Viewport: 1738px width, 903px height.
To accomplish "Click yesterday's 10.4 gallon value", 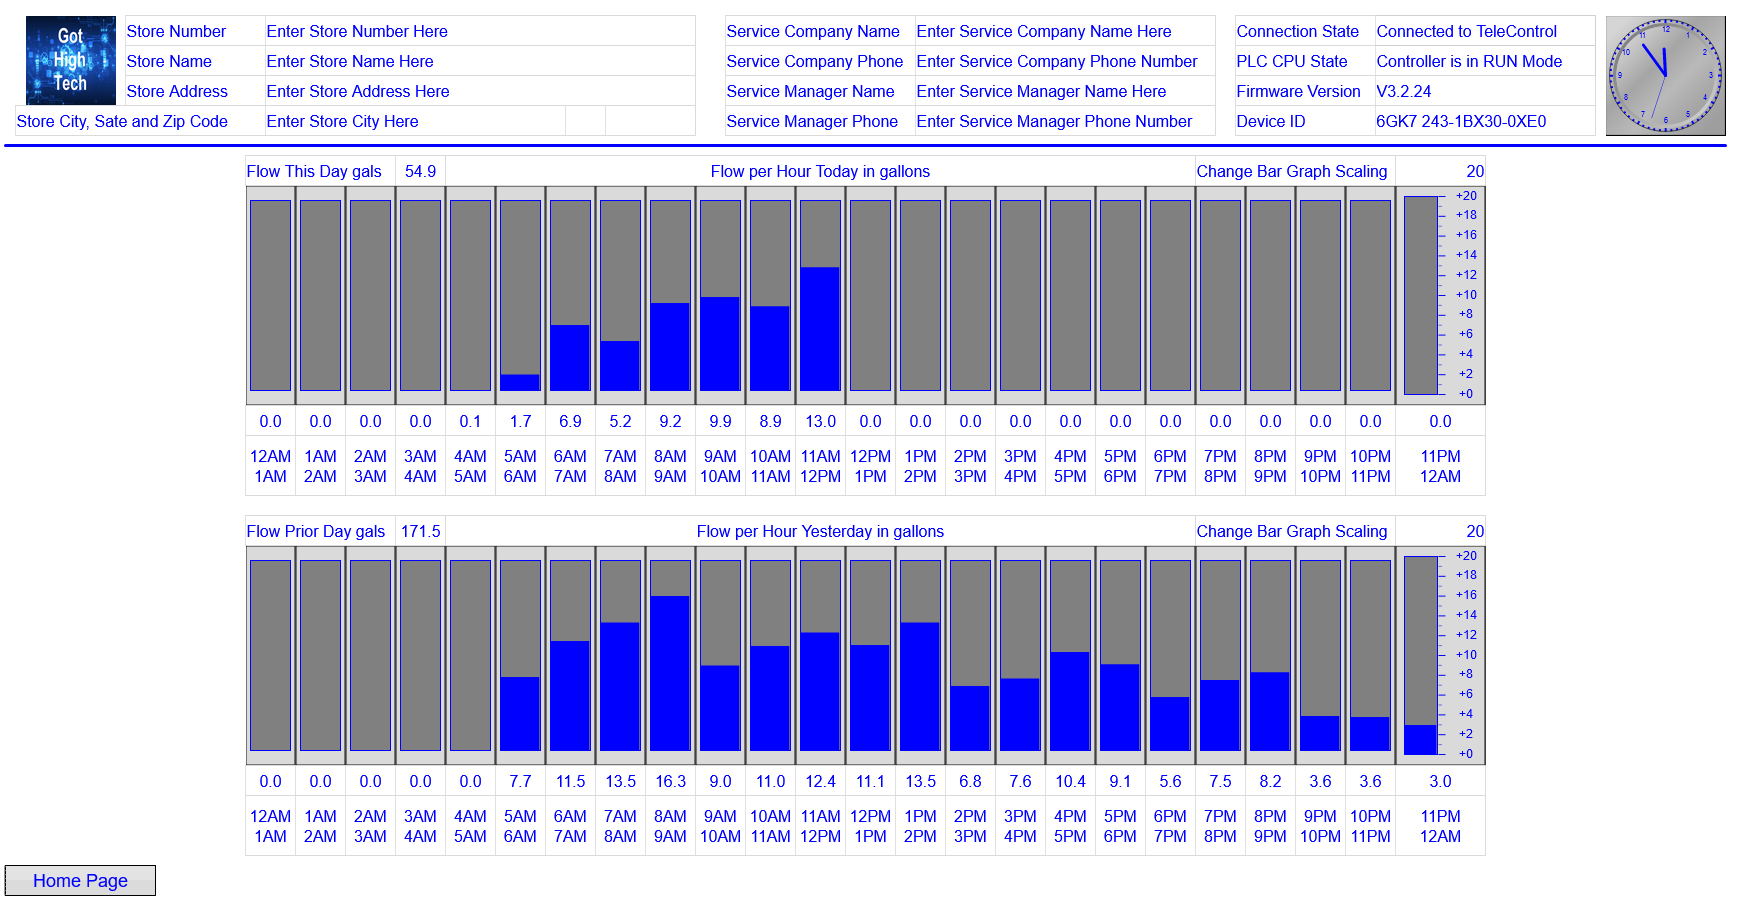I will pyautogui.click(x=1070, y=781).
